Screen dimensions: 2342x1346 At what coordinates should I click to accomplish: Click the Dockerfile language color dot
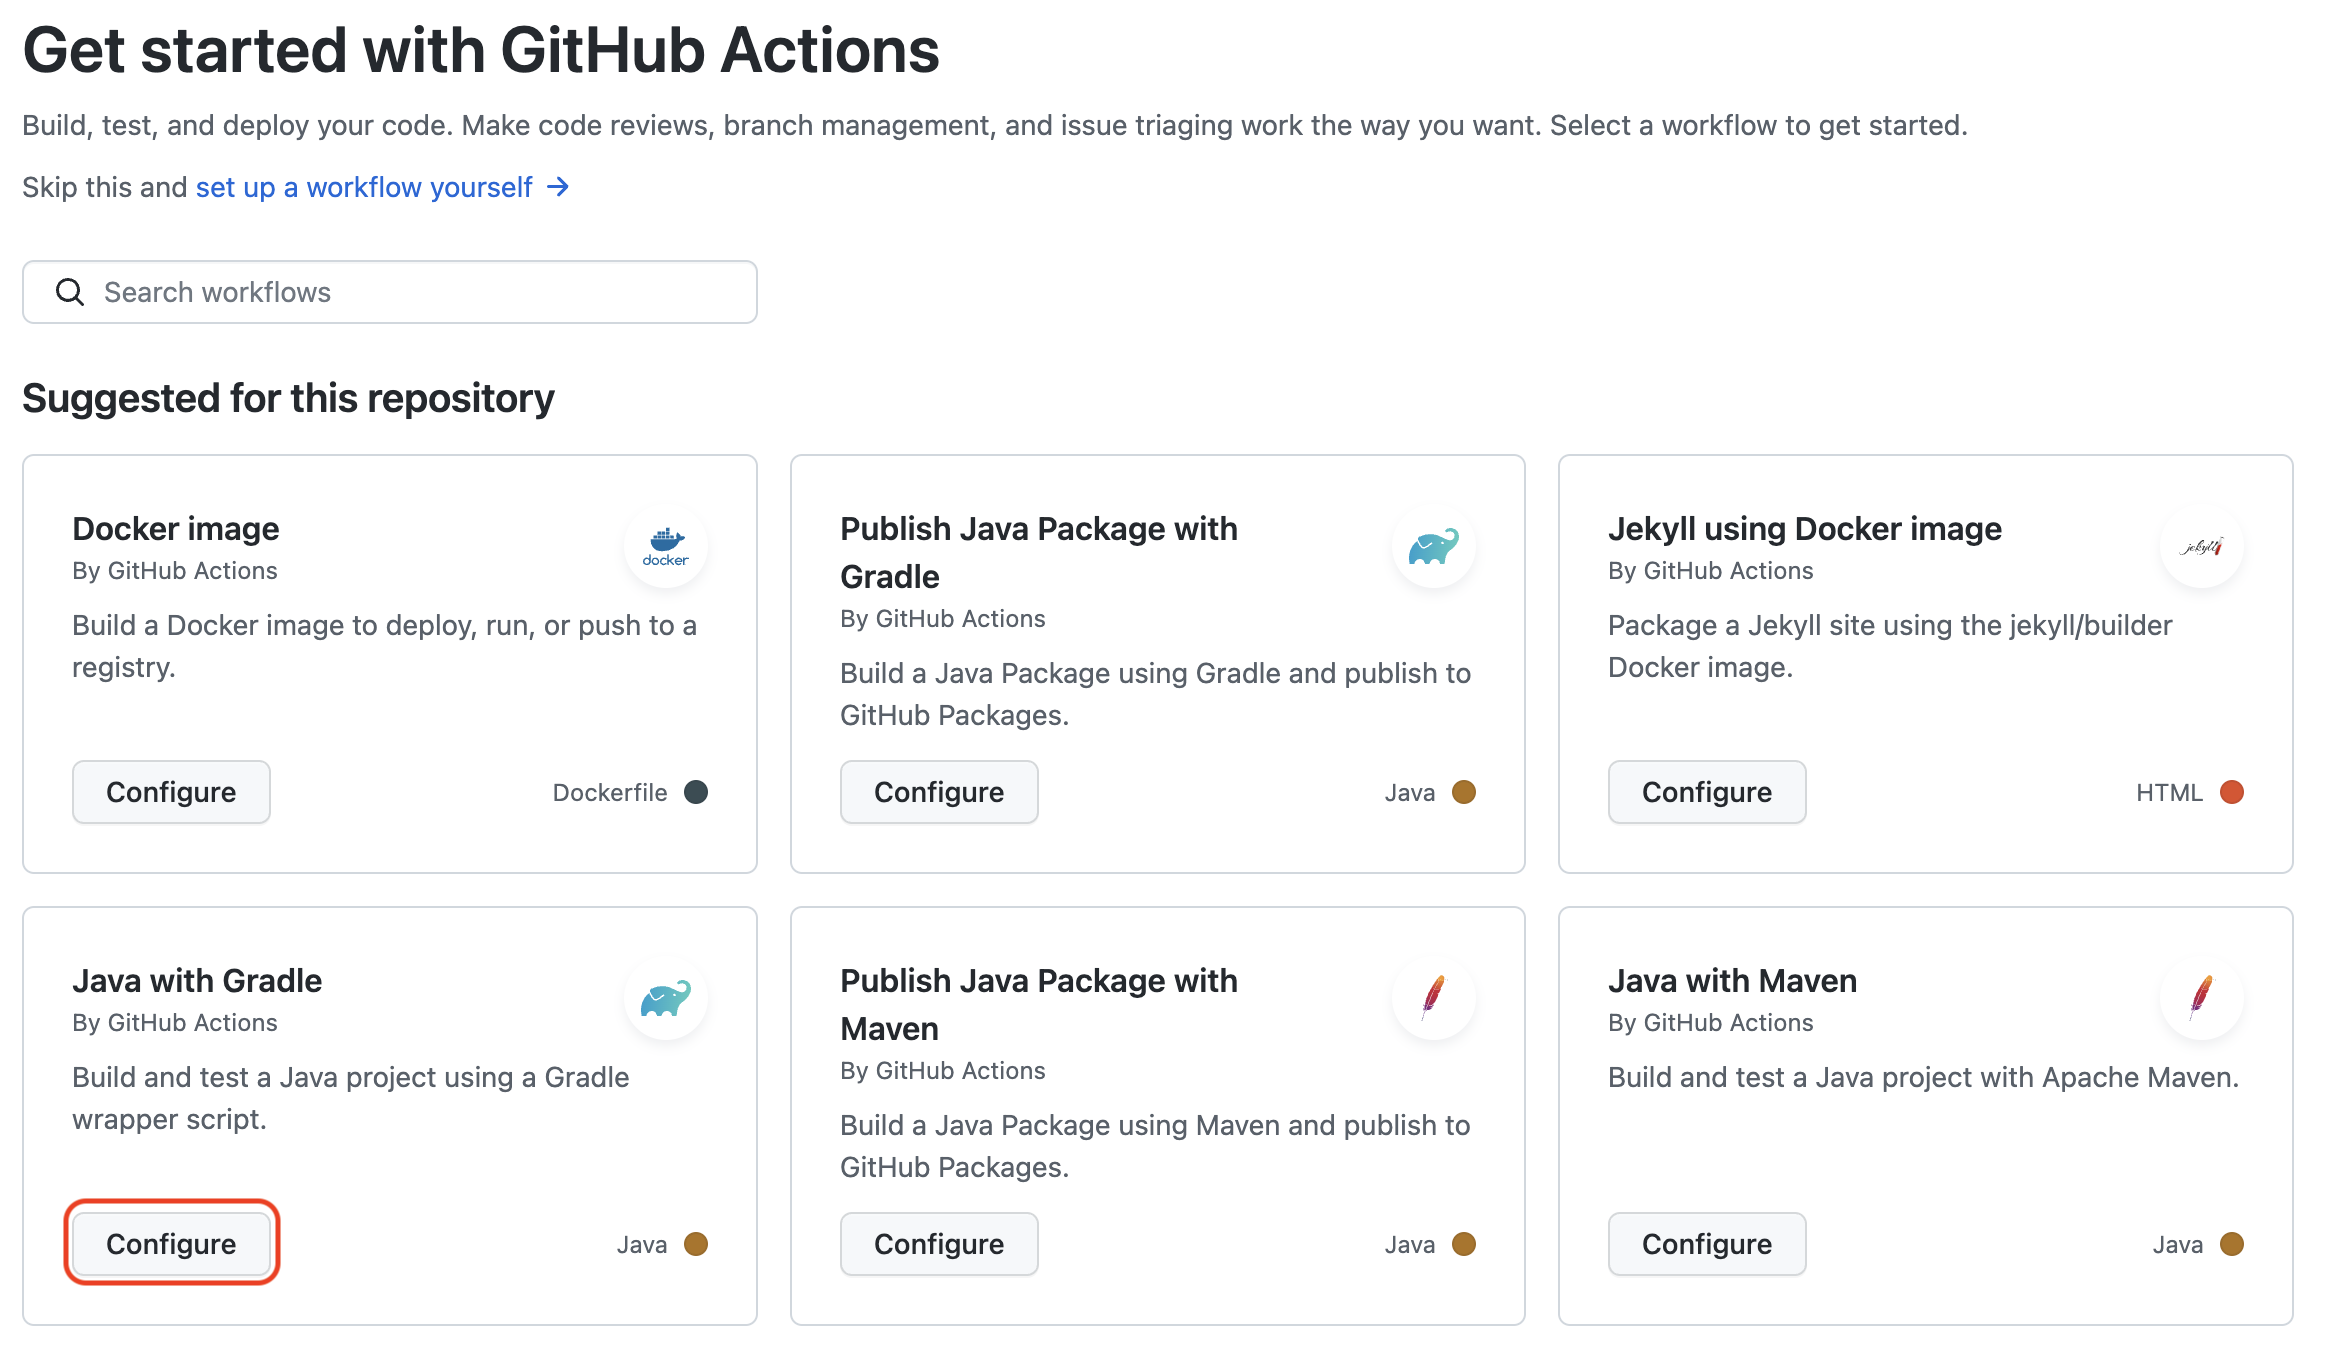(x=696, y=792)
